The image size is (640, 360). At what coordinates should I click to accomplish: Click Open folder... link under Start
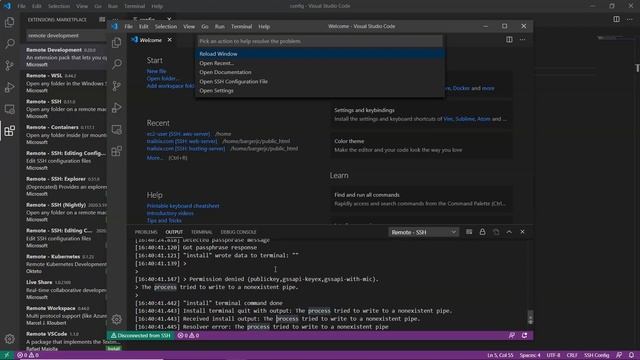click(162, 78)
